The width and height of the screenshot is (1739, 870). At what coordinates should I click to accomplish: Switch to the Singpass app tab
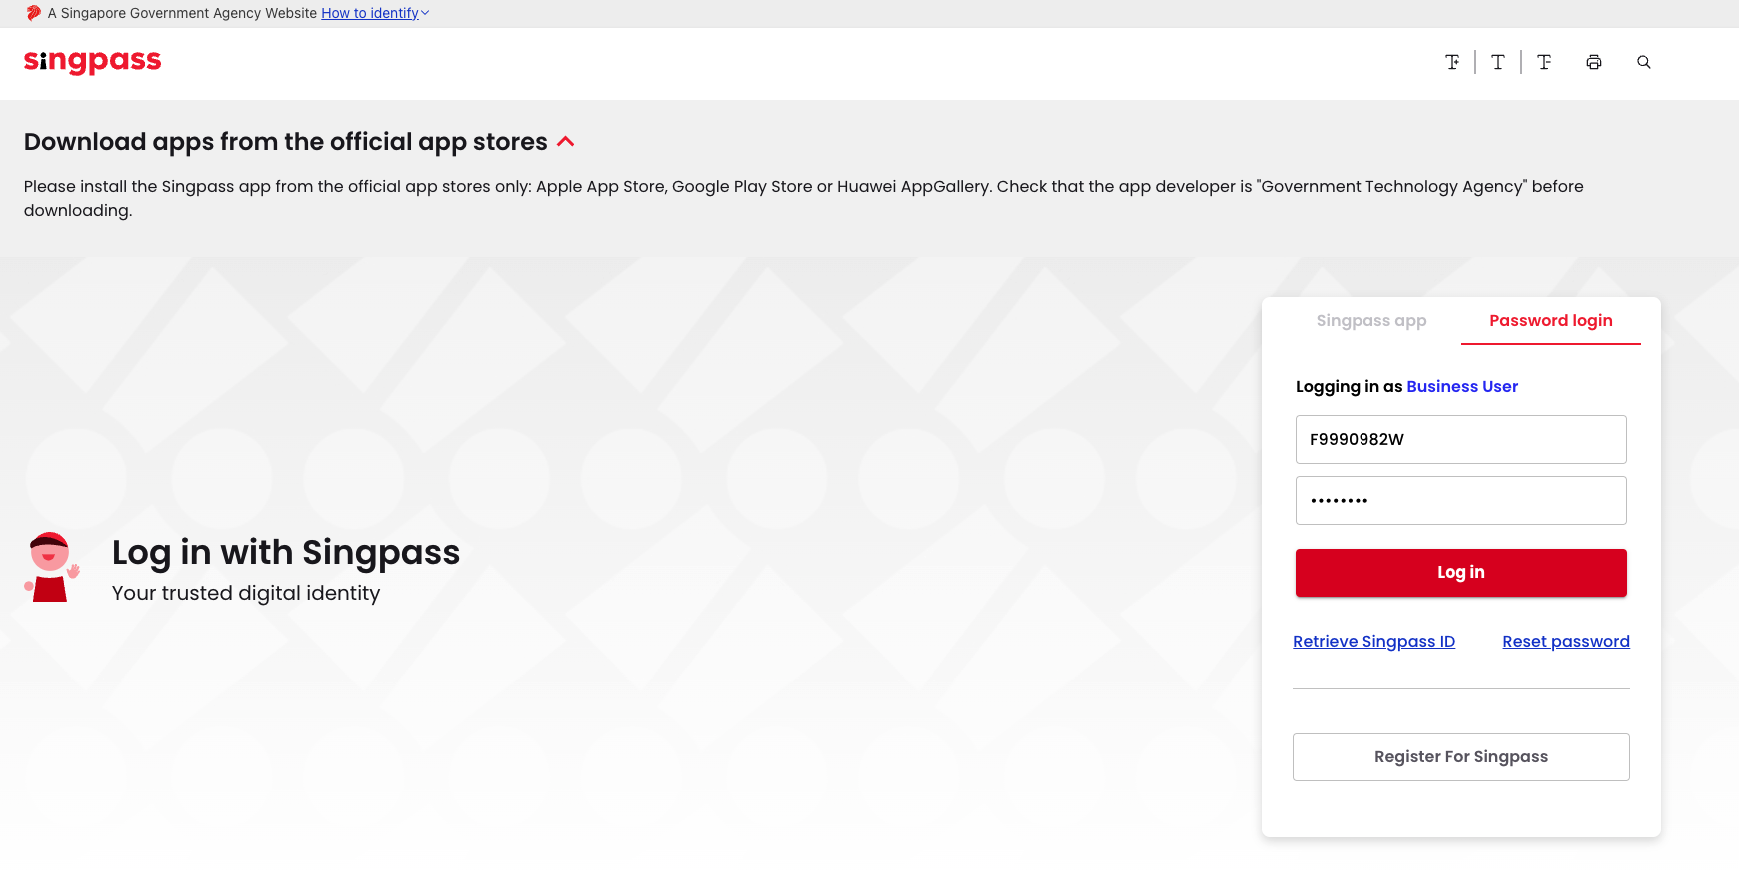(1371, 321)
